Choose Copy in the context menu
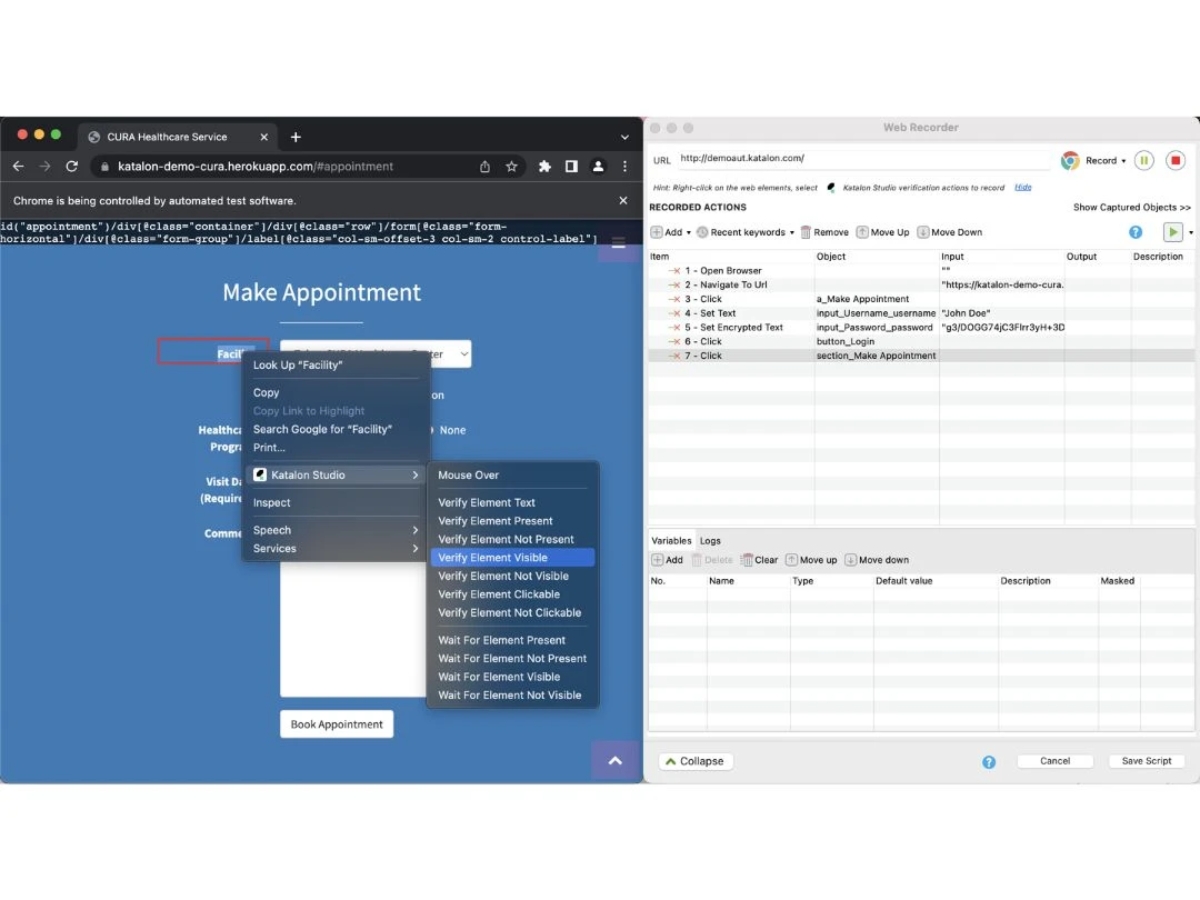Screen dimensions: 1200x900 tap(336, 393)
